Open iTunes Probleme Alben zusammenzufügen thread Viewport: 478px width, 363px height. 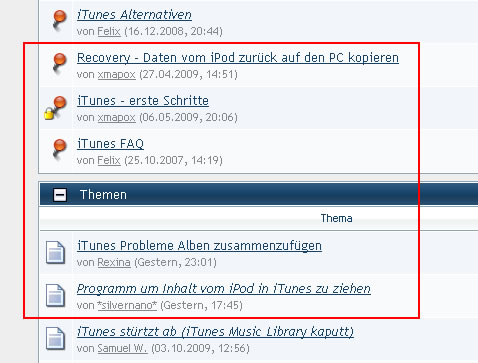[199, 246]
